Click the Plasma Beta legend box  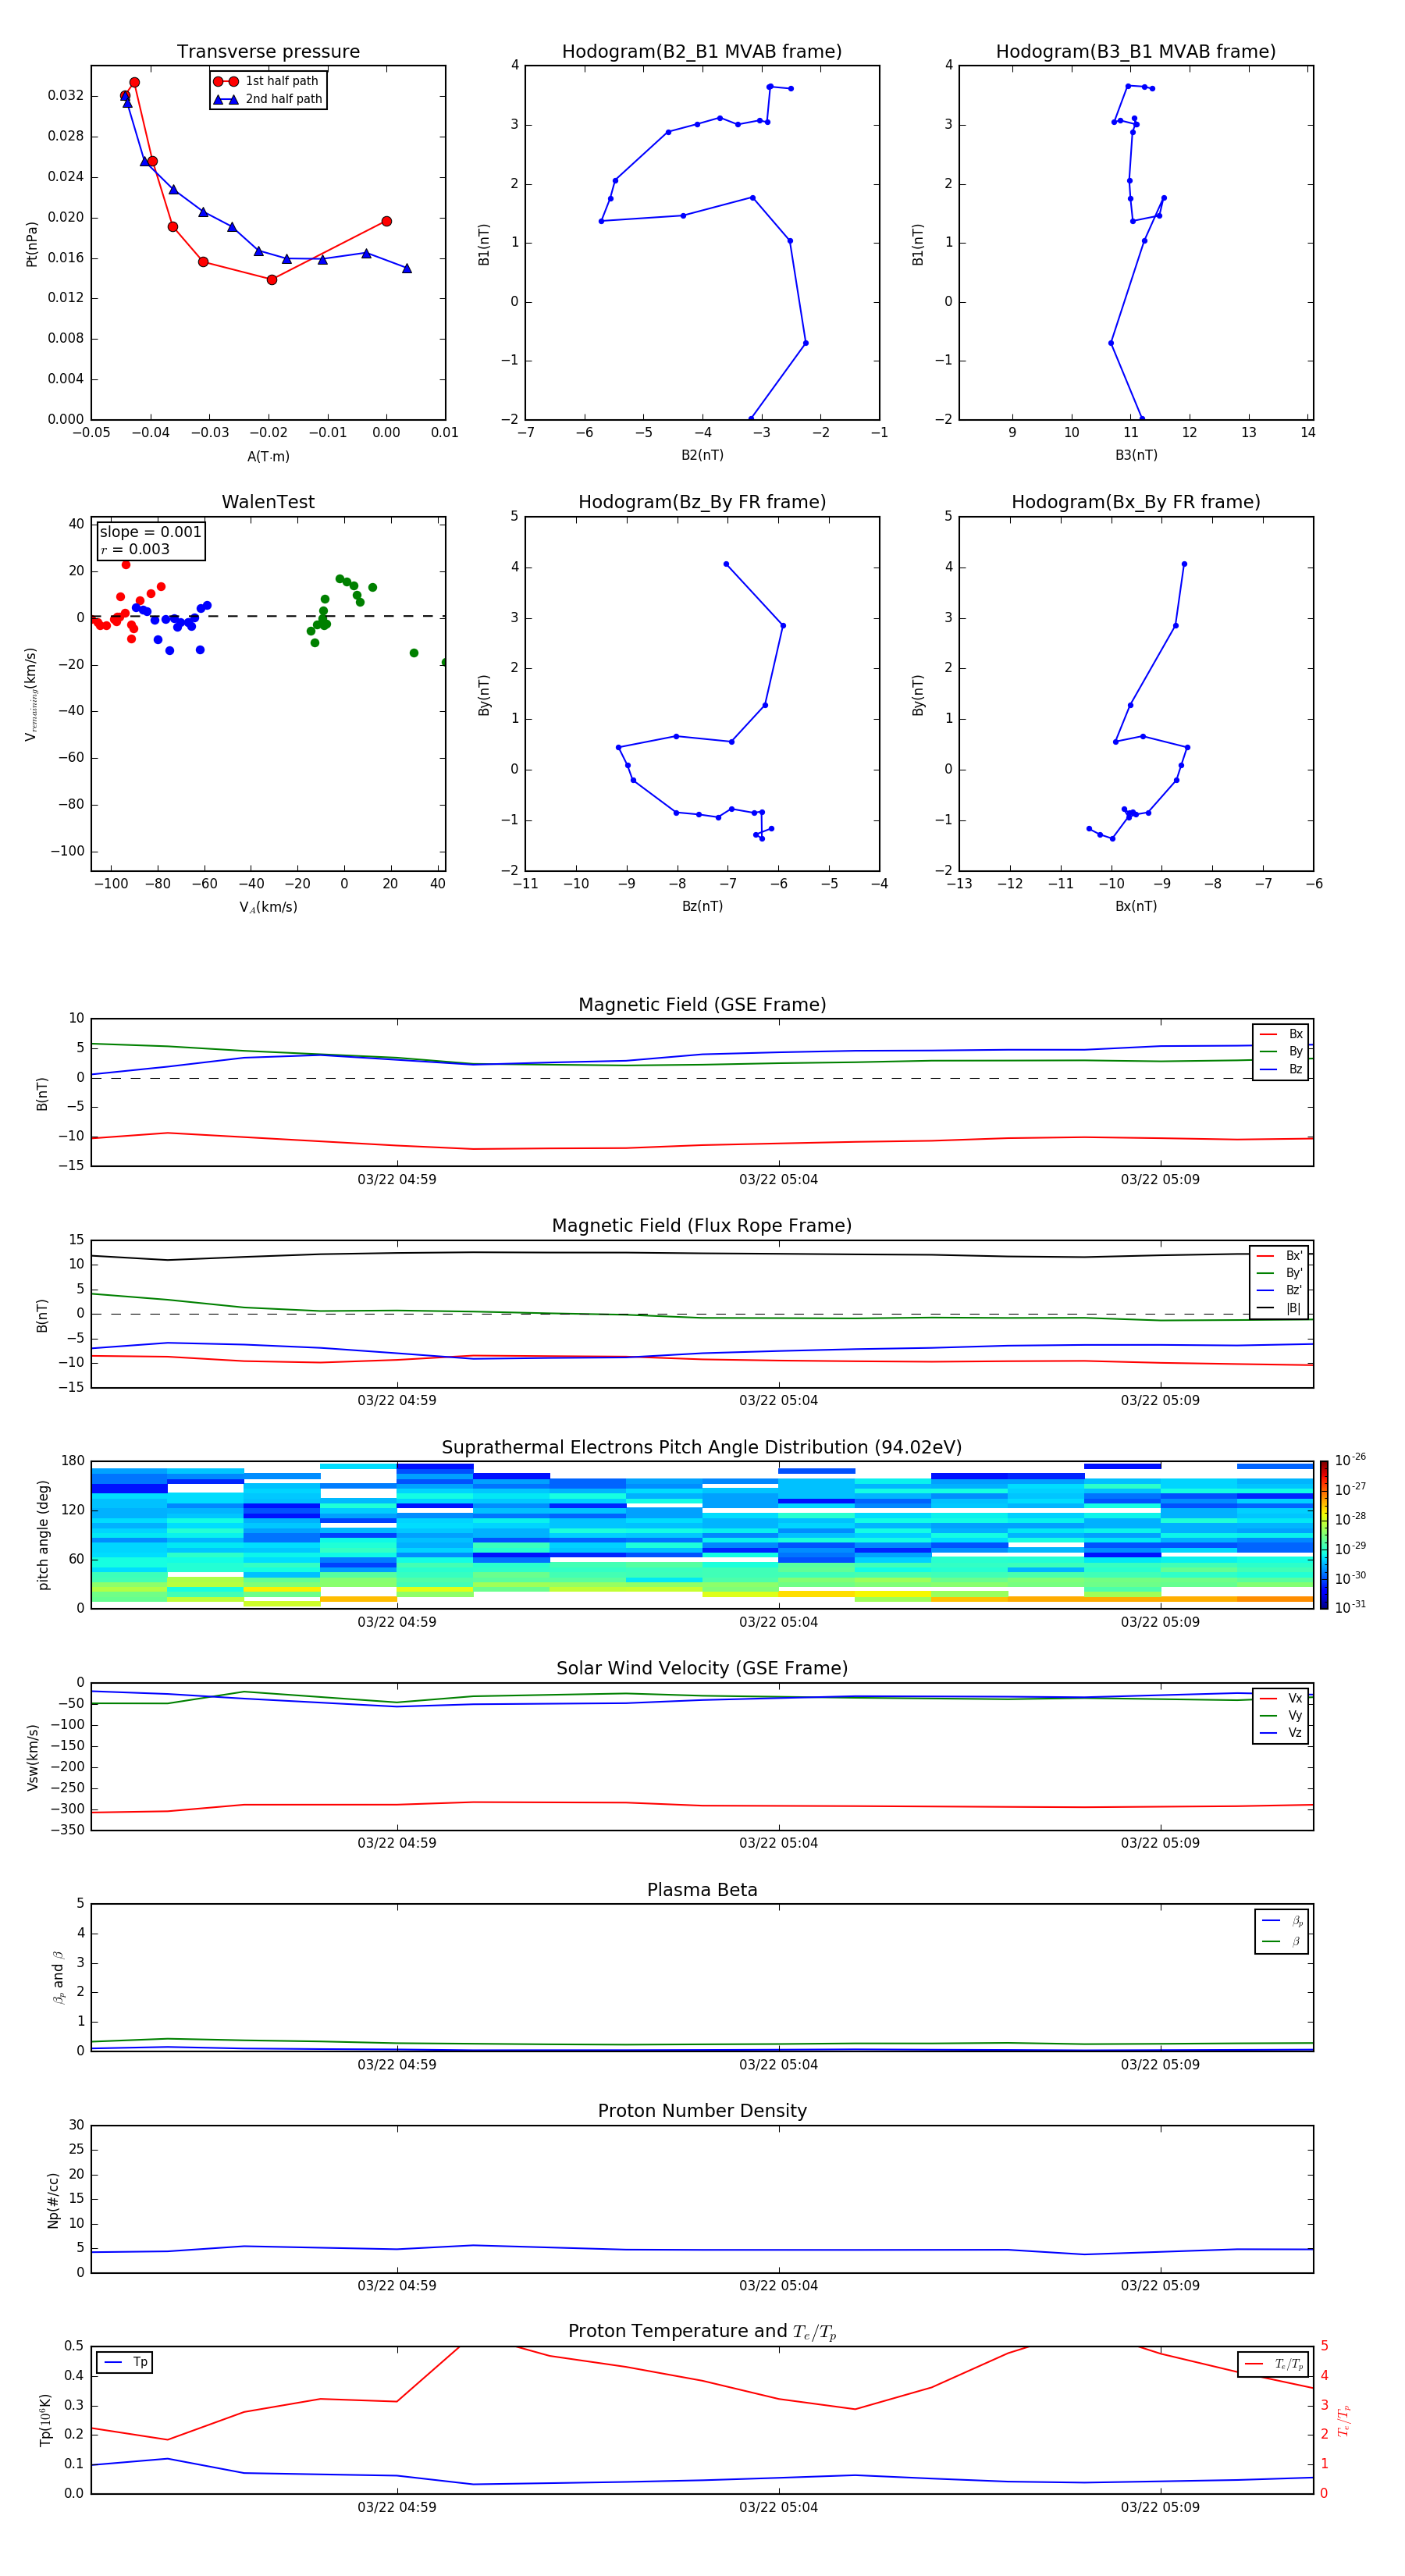(1282, 1931)
